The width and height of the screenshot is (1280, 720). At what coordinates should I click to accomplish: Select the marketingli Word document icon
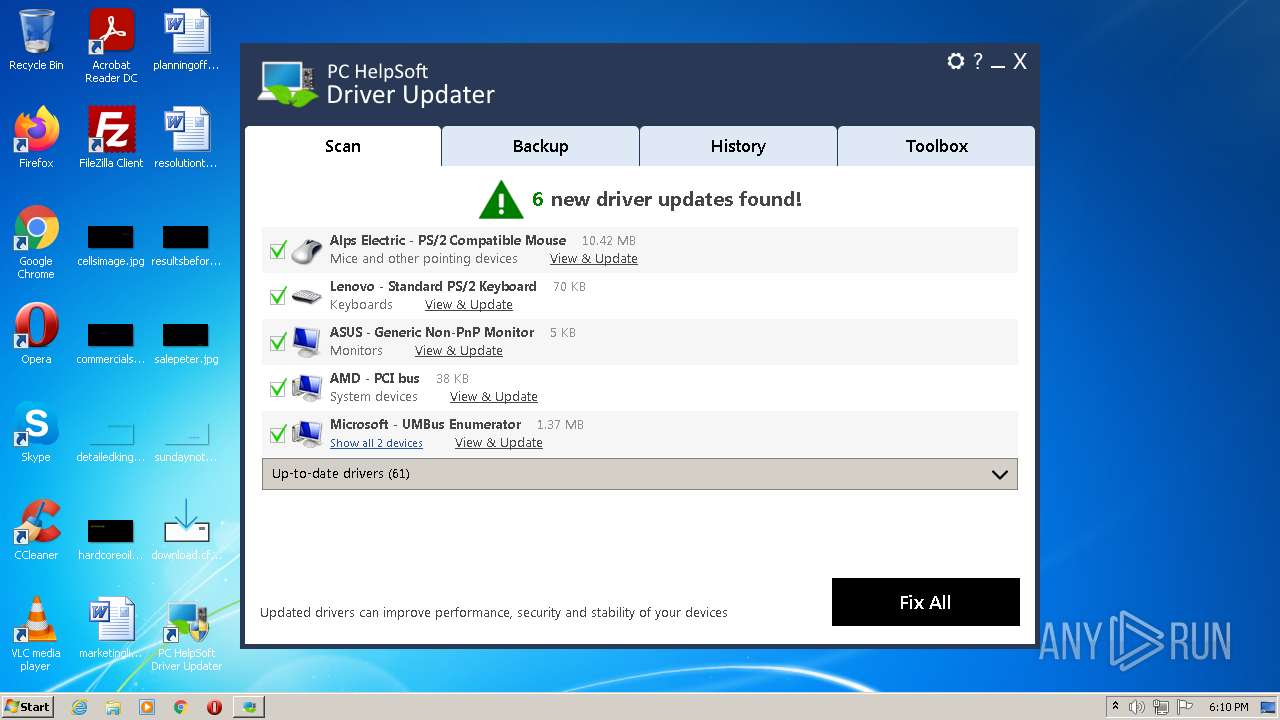click(111, 628)
